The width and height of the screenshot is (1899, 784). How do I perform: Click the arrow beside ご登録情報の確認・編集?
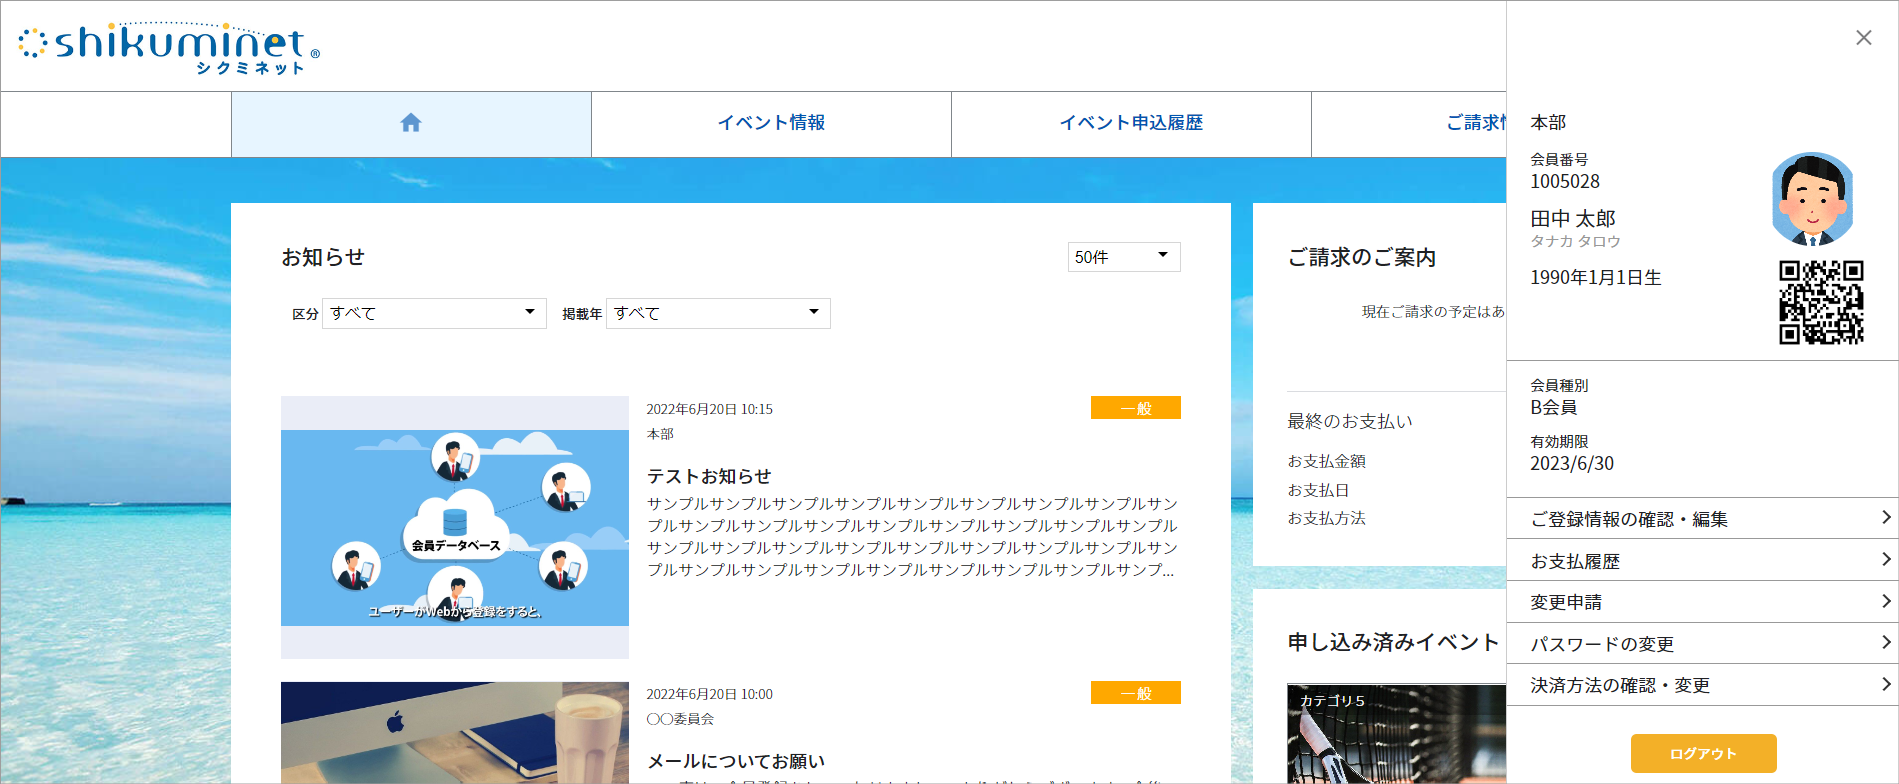coord(1885,518)
